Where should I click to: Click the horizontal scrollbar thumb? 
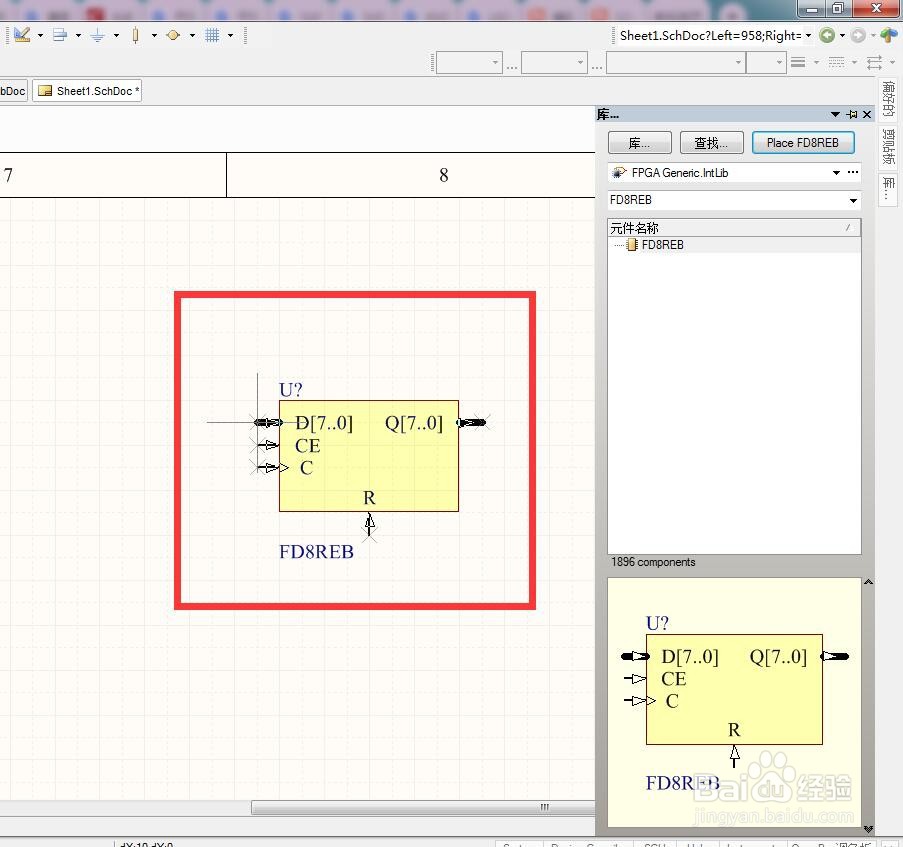[x=423, y=807]
